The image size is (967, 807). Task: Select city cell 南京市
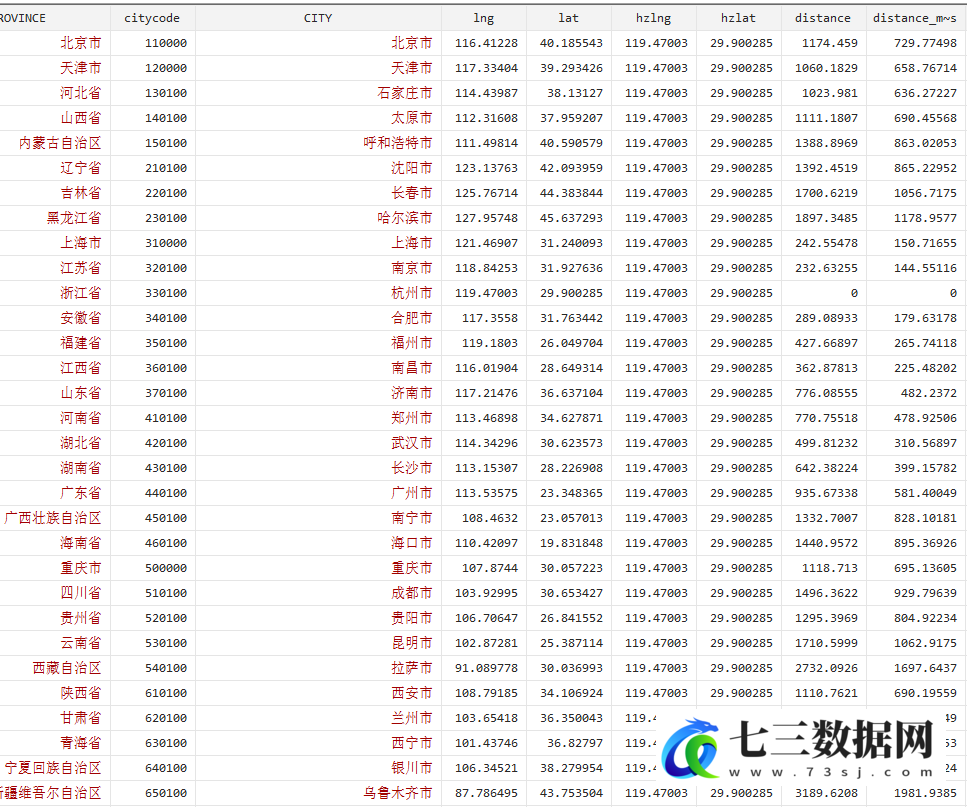(x=412, y=268)
